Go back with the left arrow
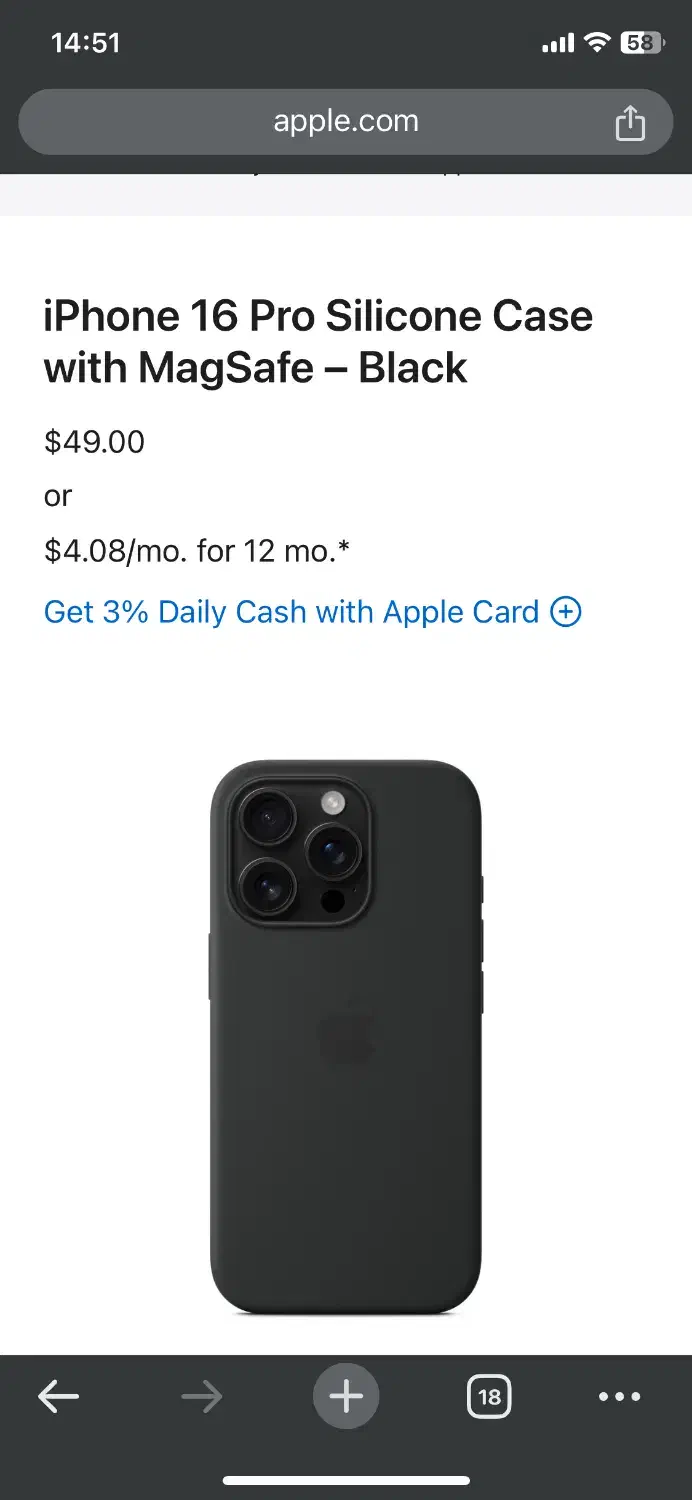 point(58,1396)
